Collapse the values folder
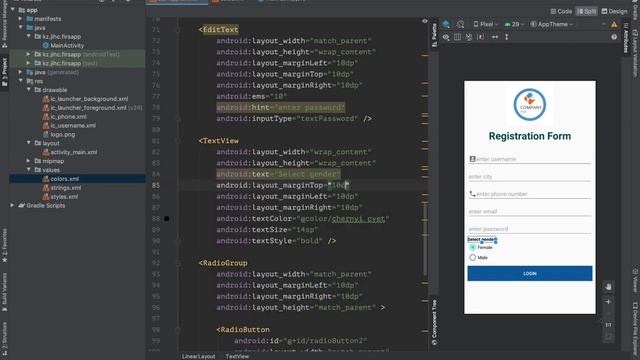This screenshot has height=360, width=640. point(29,170)
